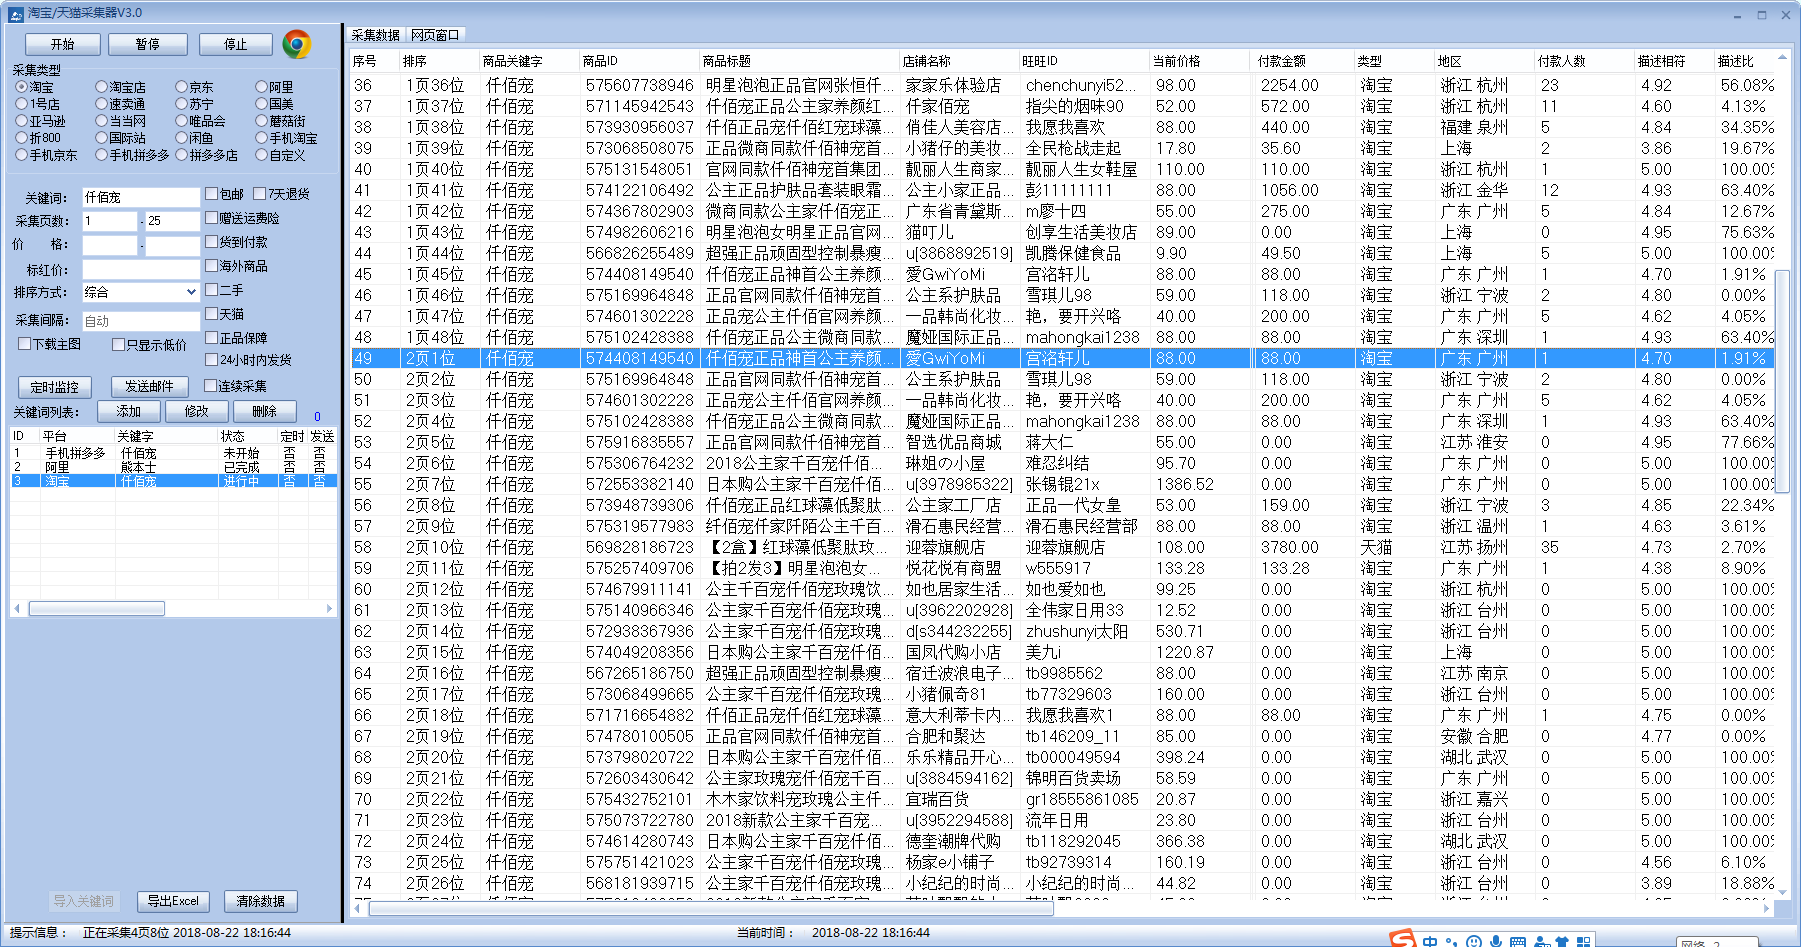Click the 关键词 input field
The width and height of the screenshot is (1801, 947).
[x=141, y=197]
